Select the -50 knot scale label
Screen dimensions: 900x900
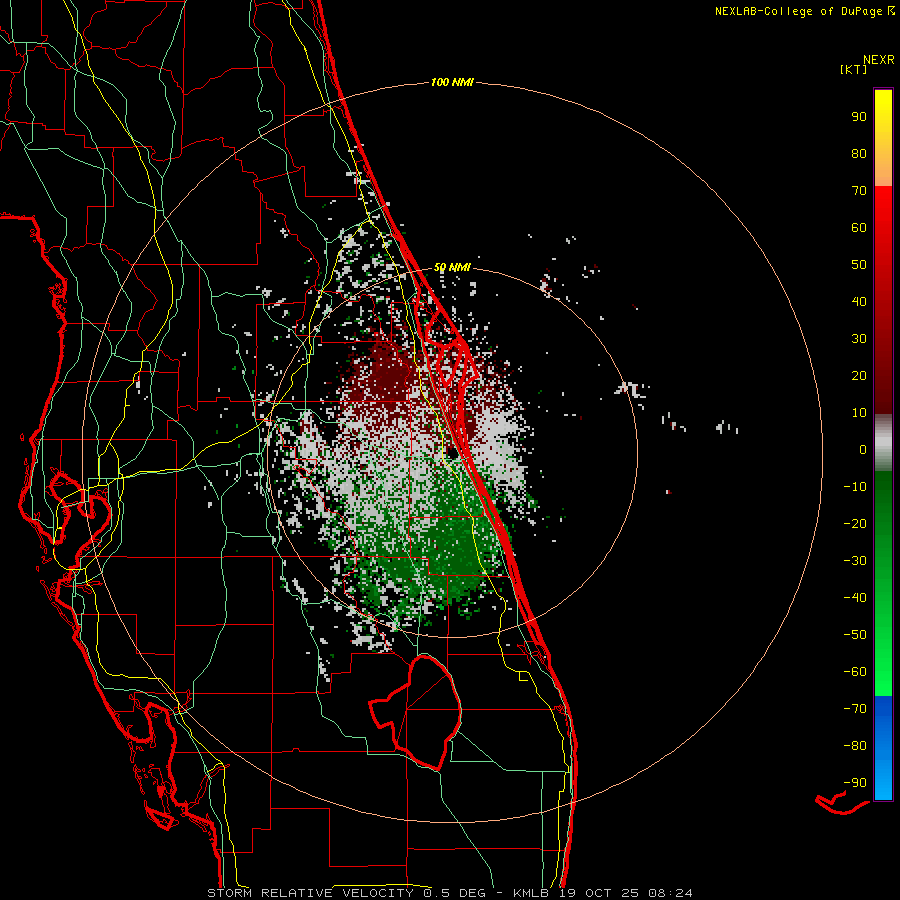pos(855,635)
